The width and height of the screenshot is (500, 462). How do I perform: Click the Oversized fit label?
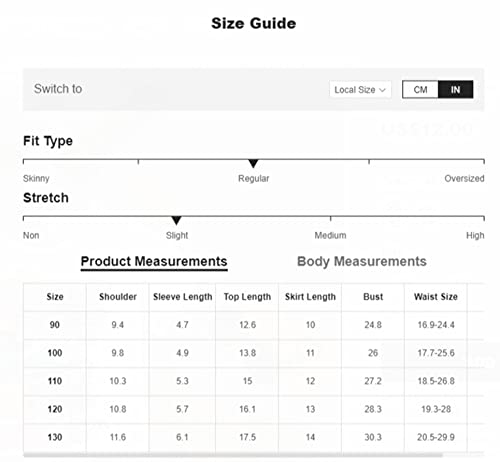click(464, 178)
